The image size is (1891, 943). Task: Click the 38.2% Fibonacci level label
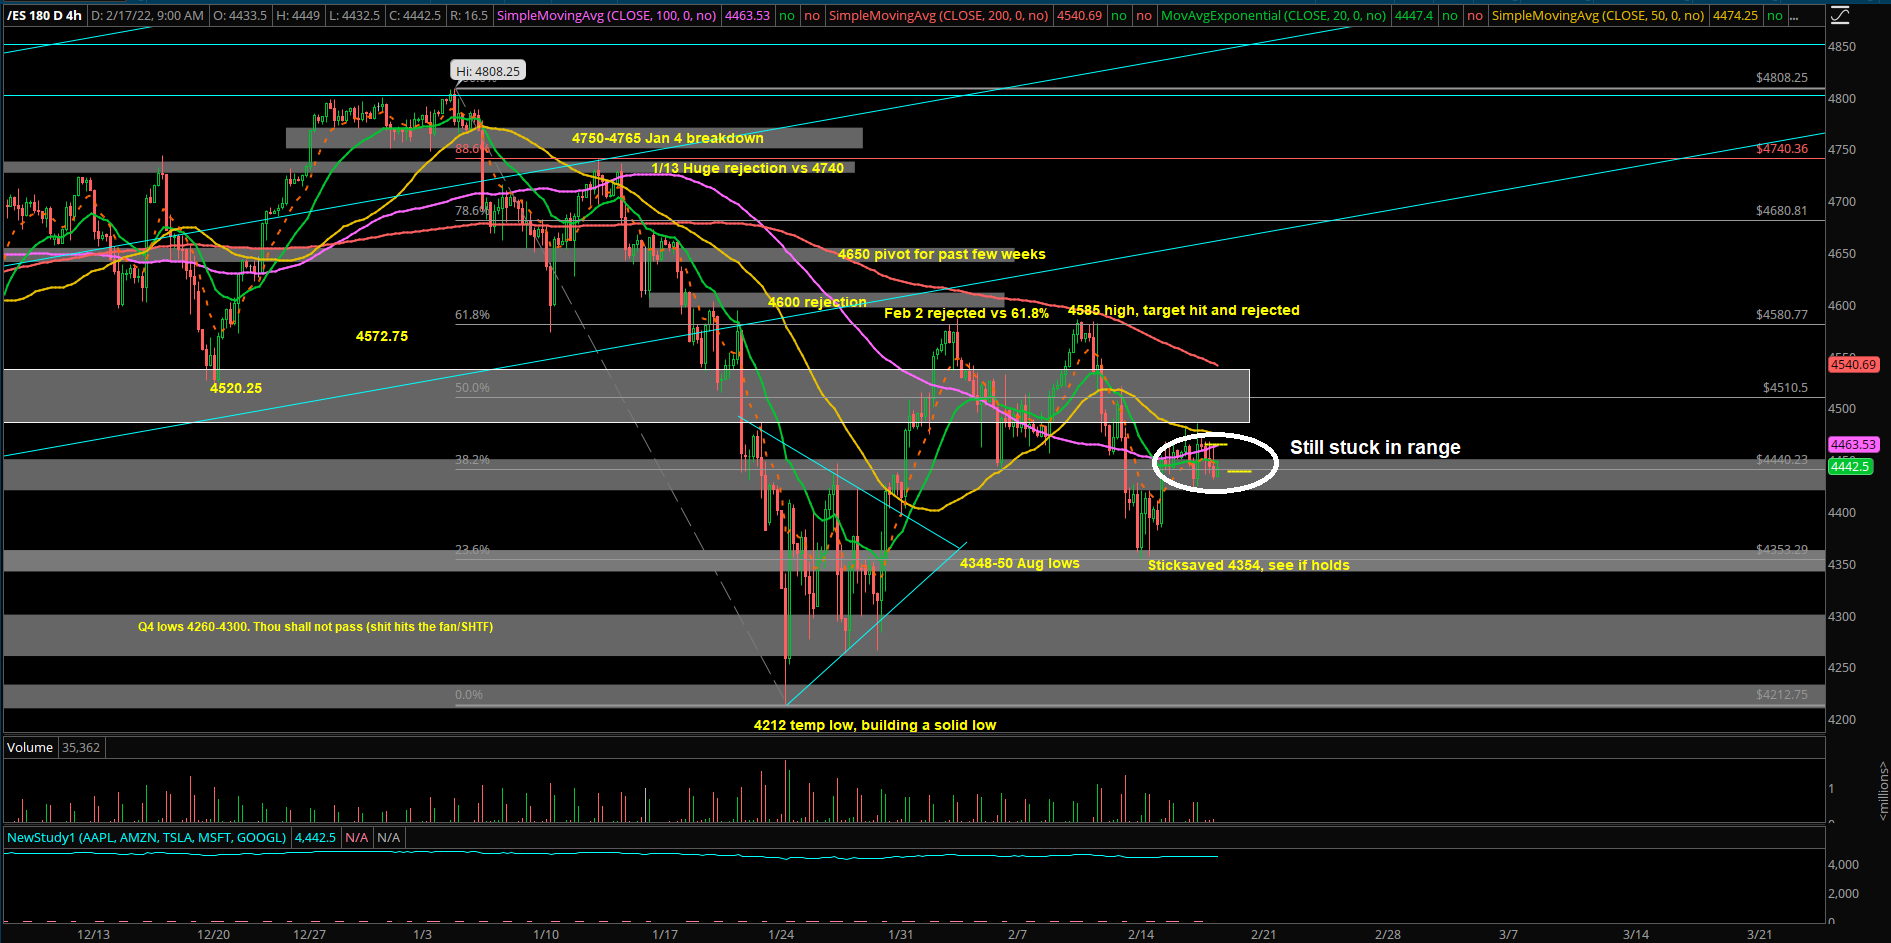[472, 460]
